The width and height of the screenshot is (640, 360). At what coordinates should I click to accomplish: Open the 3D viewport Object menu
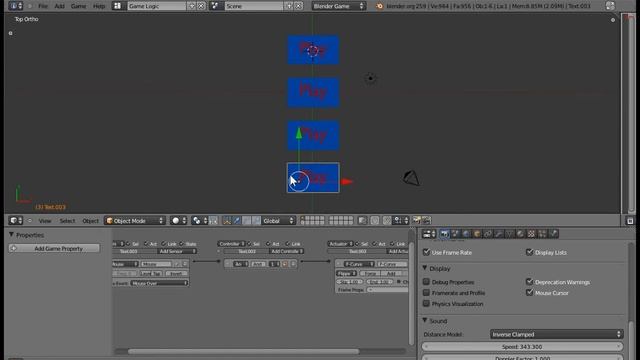(x=91, y=221)
